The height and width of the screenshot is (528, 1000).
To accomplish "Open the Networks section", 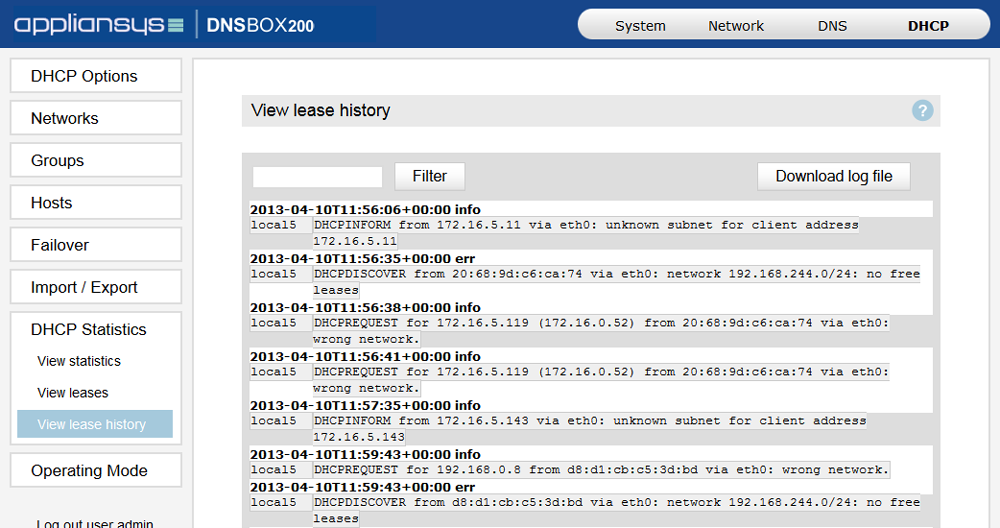I will pos(96,118).
